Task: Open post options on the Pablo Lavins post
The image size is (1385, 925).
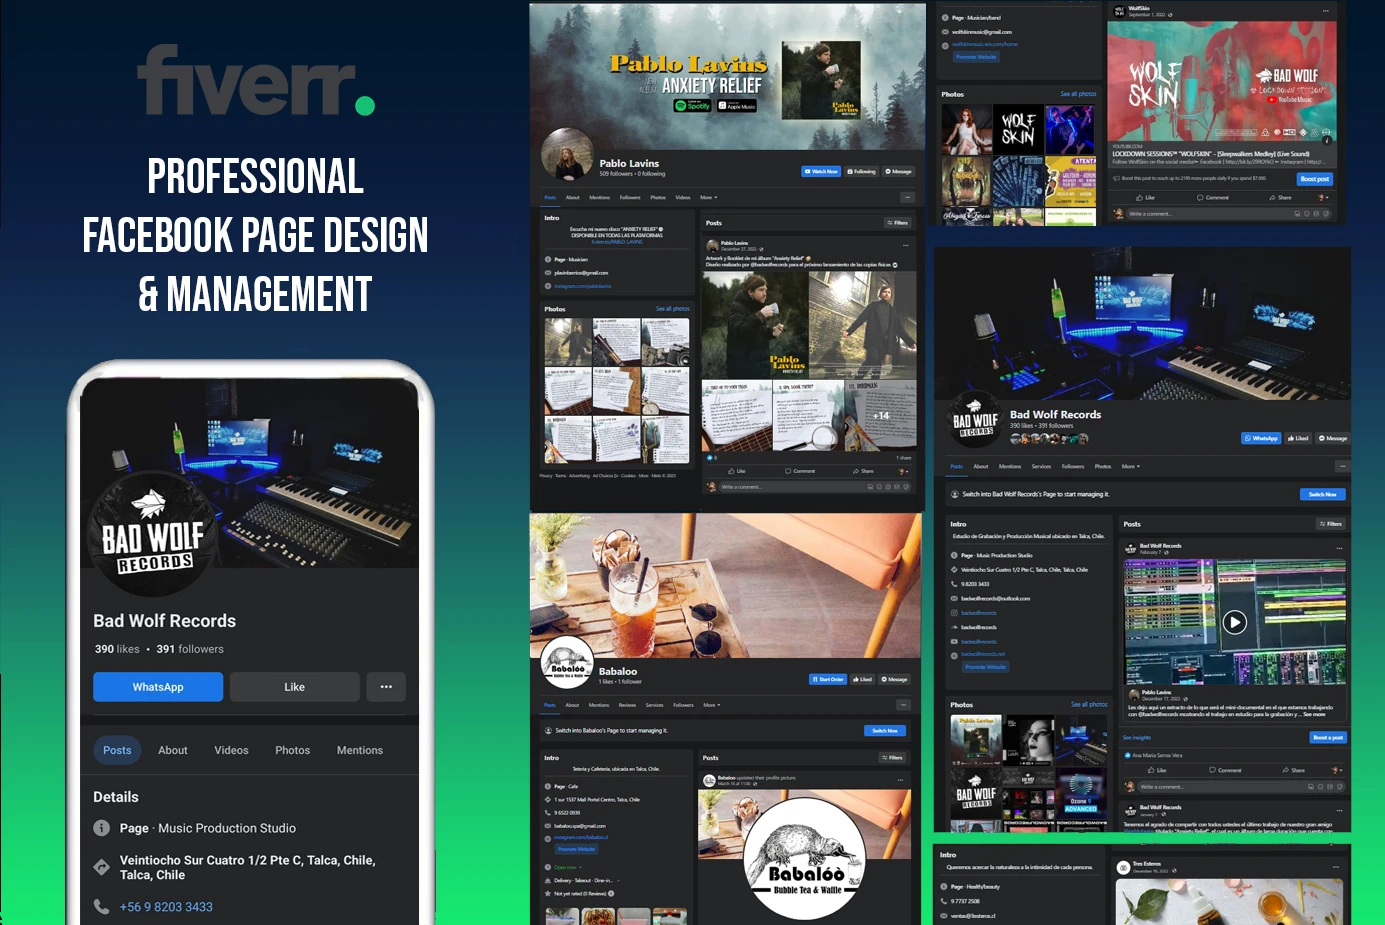Action: click(906, 244)
